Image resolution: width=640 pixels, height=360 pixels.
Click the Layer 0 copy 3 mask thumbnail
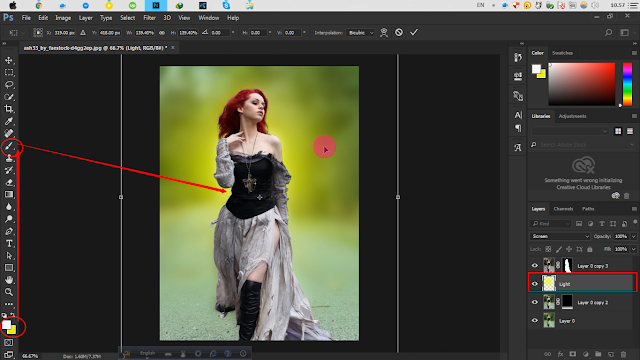coord(567,266)
